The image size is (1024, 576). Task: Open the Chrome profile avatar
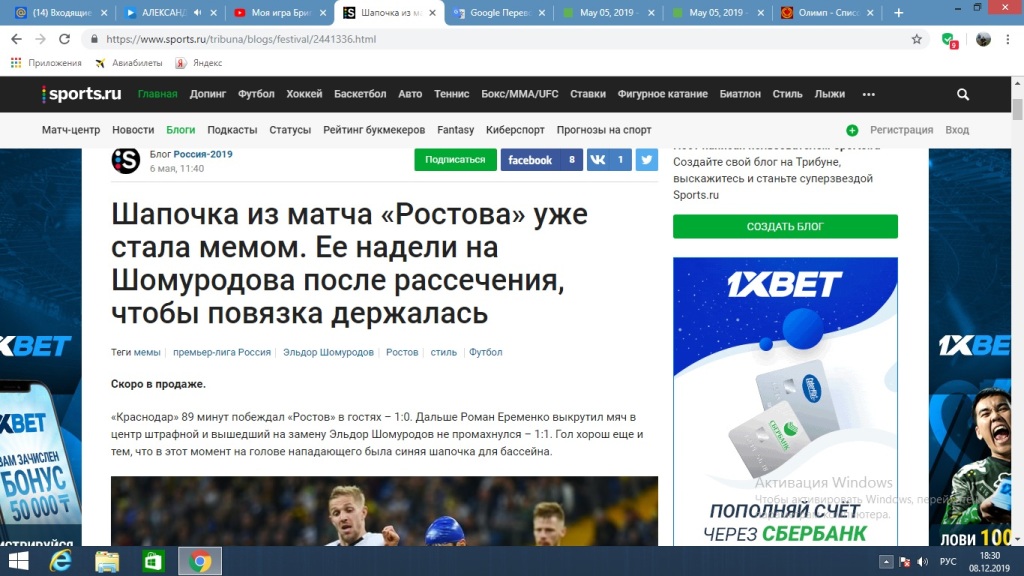click(983, 39)
